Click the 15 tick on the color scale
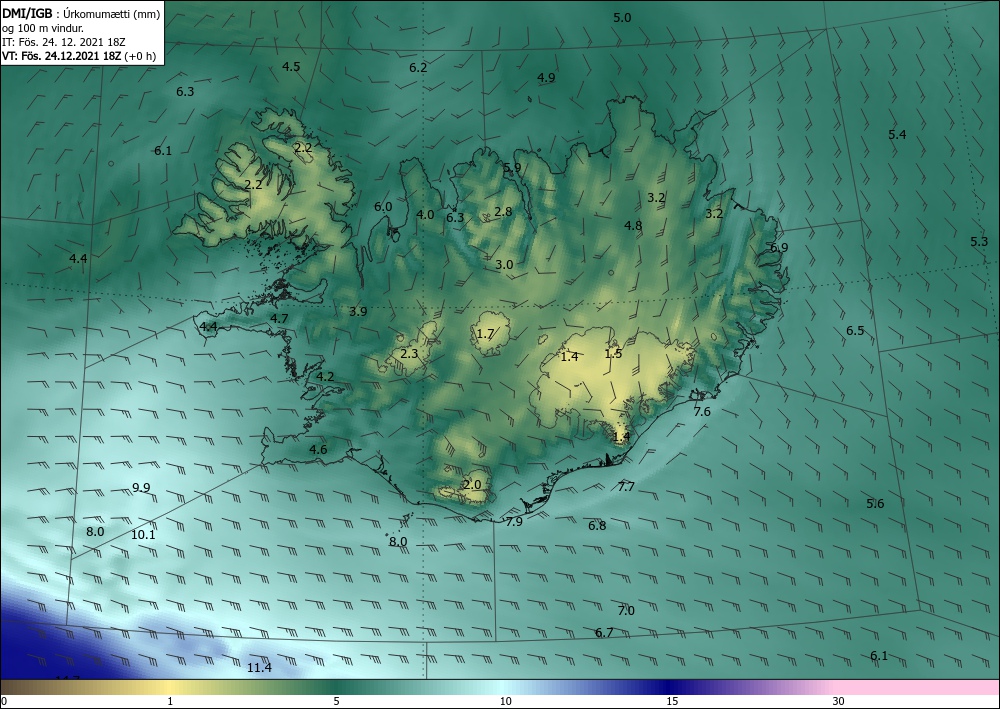The height and width of the screenshot is (709, 1000). tap(672, 702)
